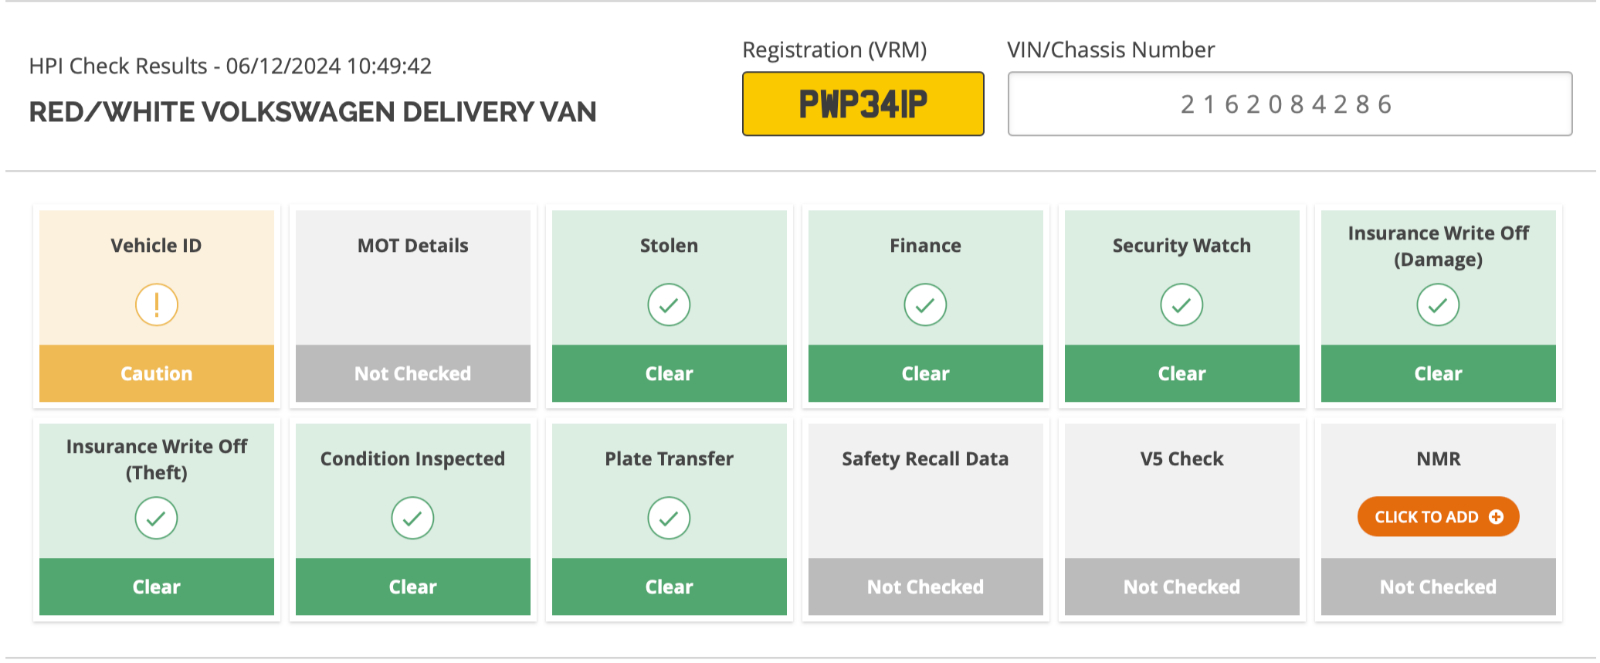Click the Finance tile checkmark icon

[925, 304]
